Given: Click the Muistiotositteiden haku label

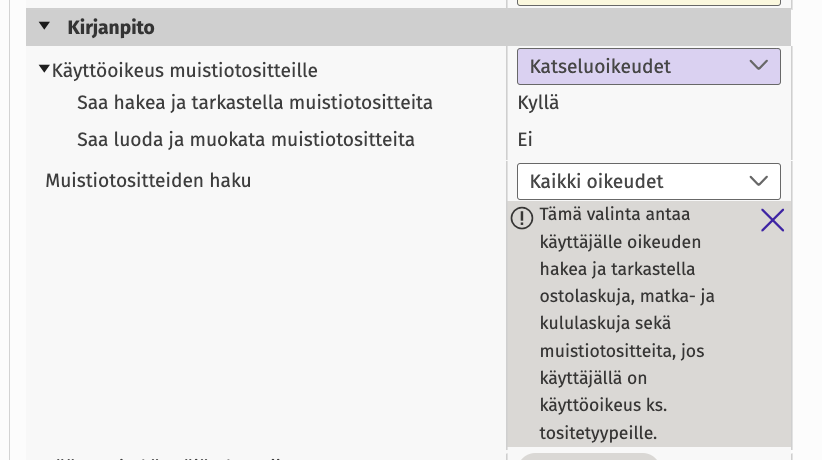Looking at the screenshot, I should click(x=148, y=180).
